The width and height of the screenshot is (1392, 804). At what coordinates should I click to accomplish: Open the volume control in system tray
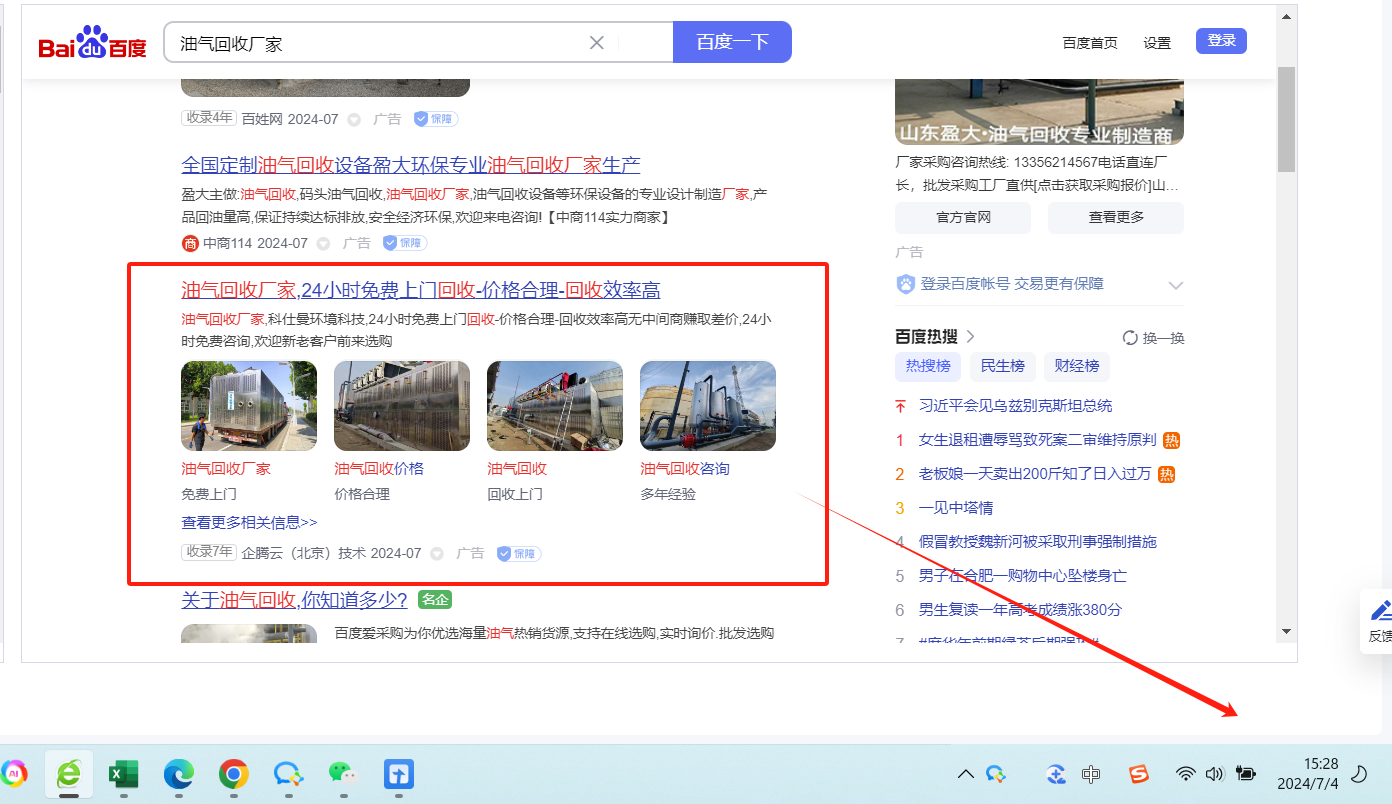coord(1215,773)
